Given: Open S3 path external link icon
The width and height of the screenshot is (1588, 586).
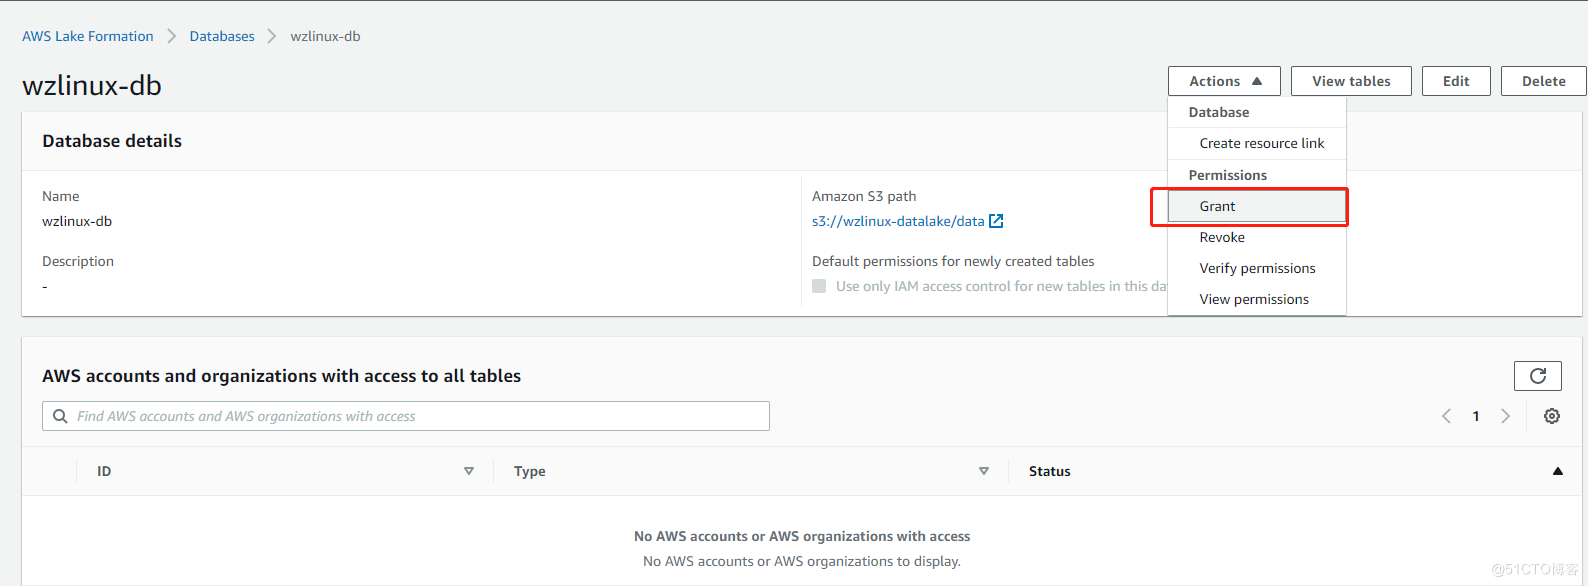Looking at the screenshot, I should click(996, 221).
